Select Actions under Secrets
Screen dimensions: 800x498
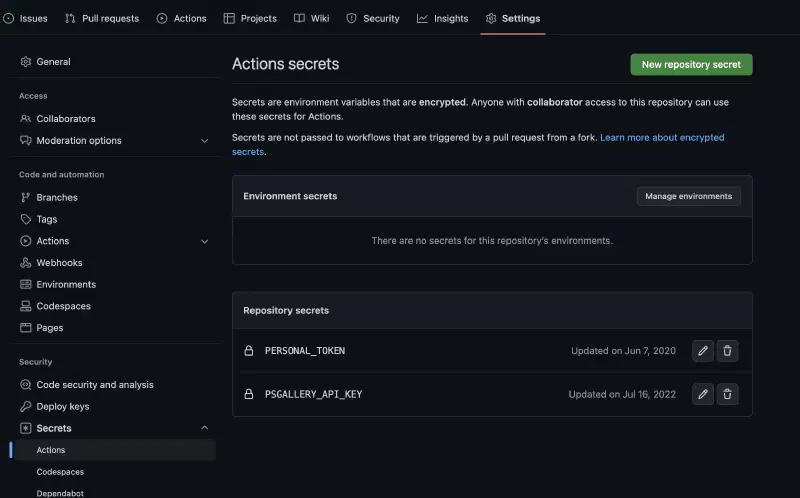(x=115, y=450)
